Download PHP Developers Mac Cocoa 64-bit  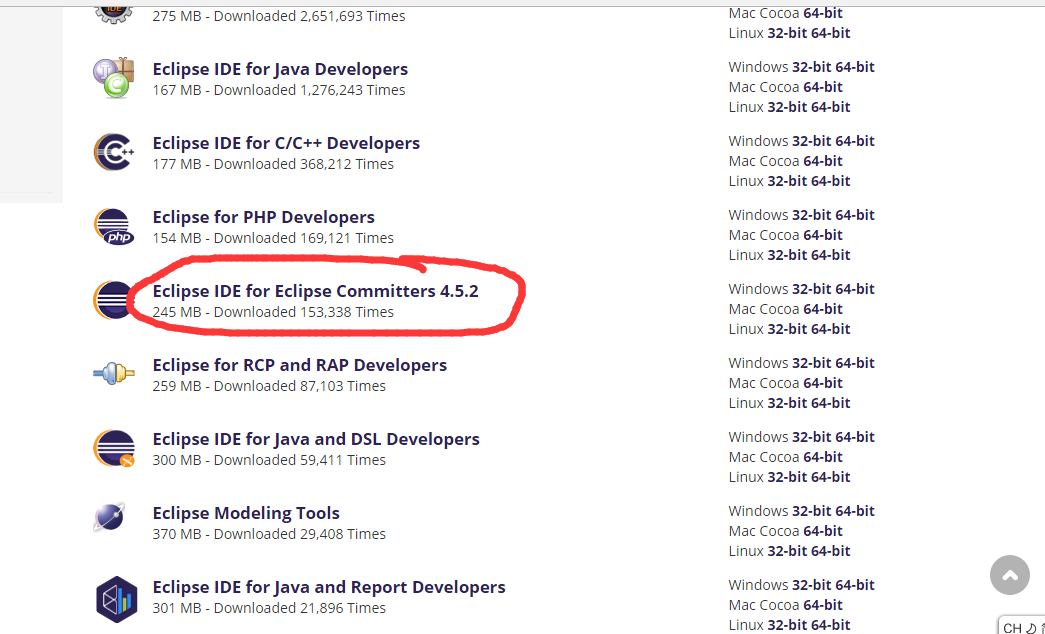(x=823, y=235)
